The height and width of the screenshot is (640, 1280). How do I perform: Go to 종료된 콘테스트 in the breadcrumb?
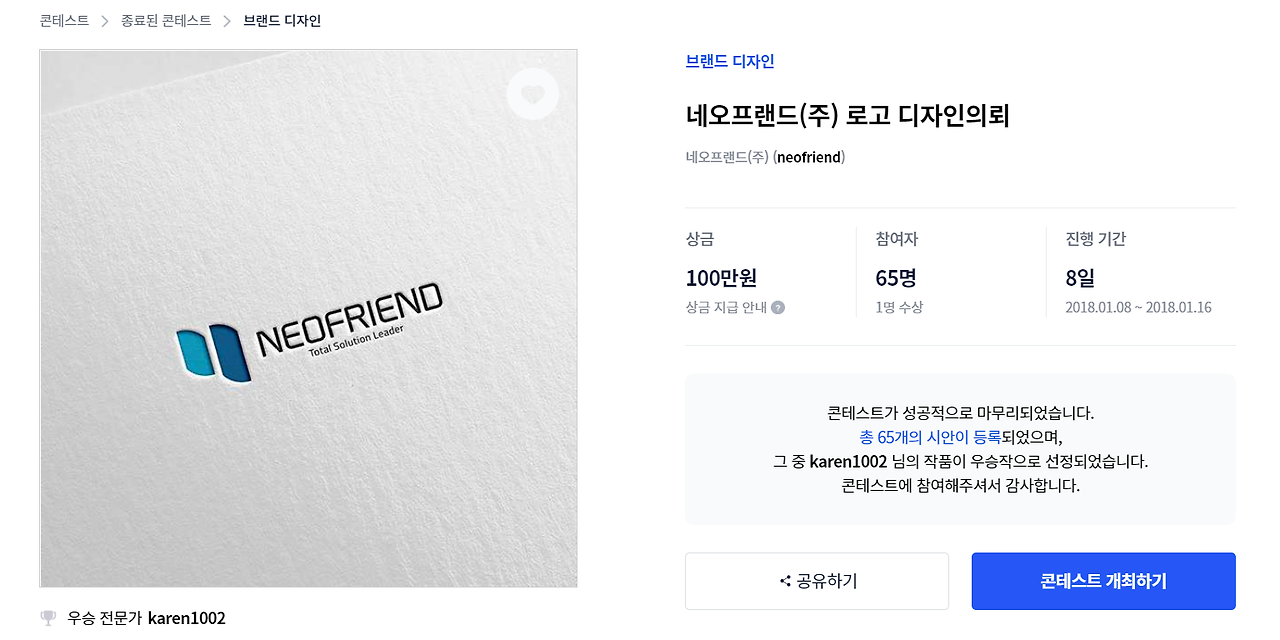coord(166,21)
